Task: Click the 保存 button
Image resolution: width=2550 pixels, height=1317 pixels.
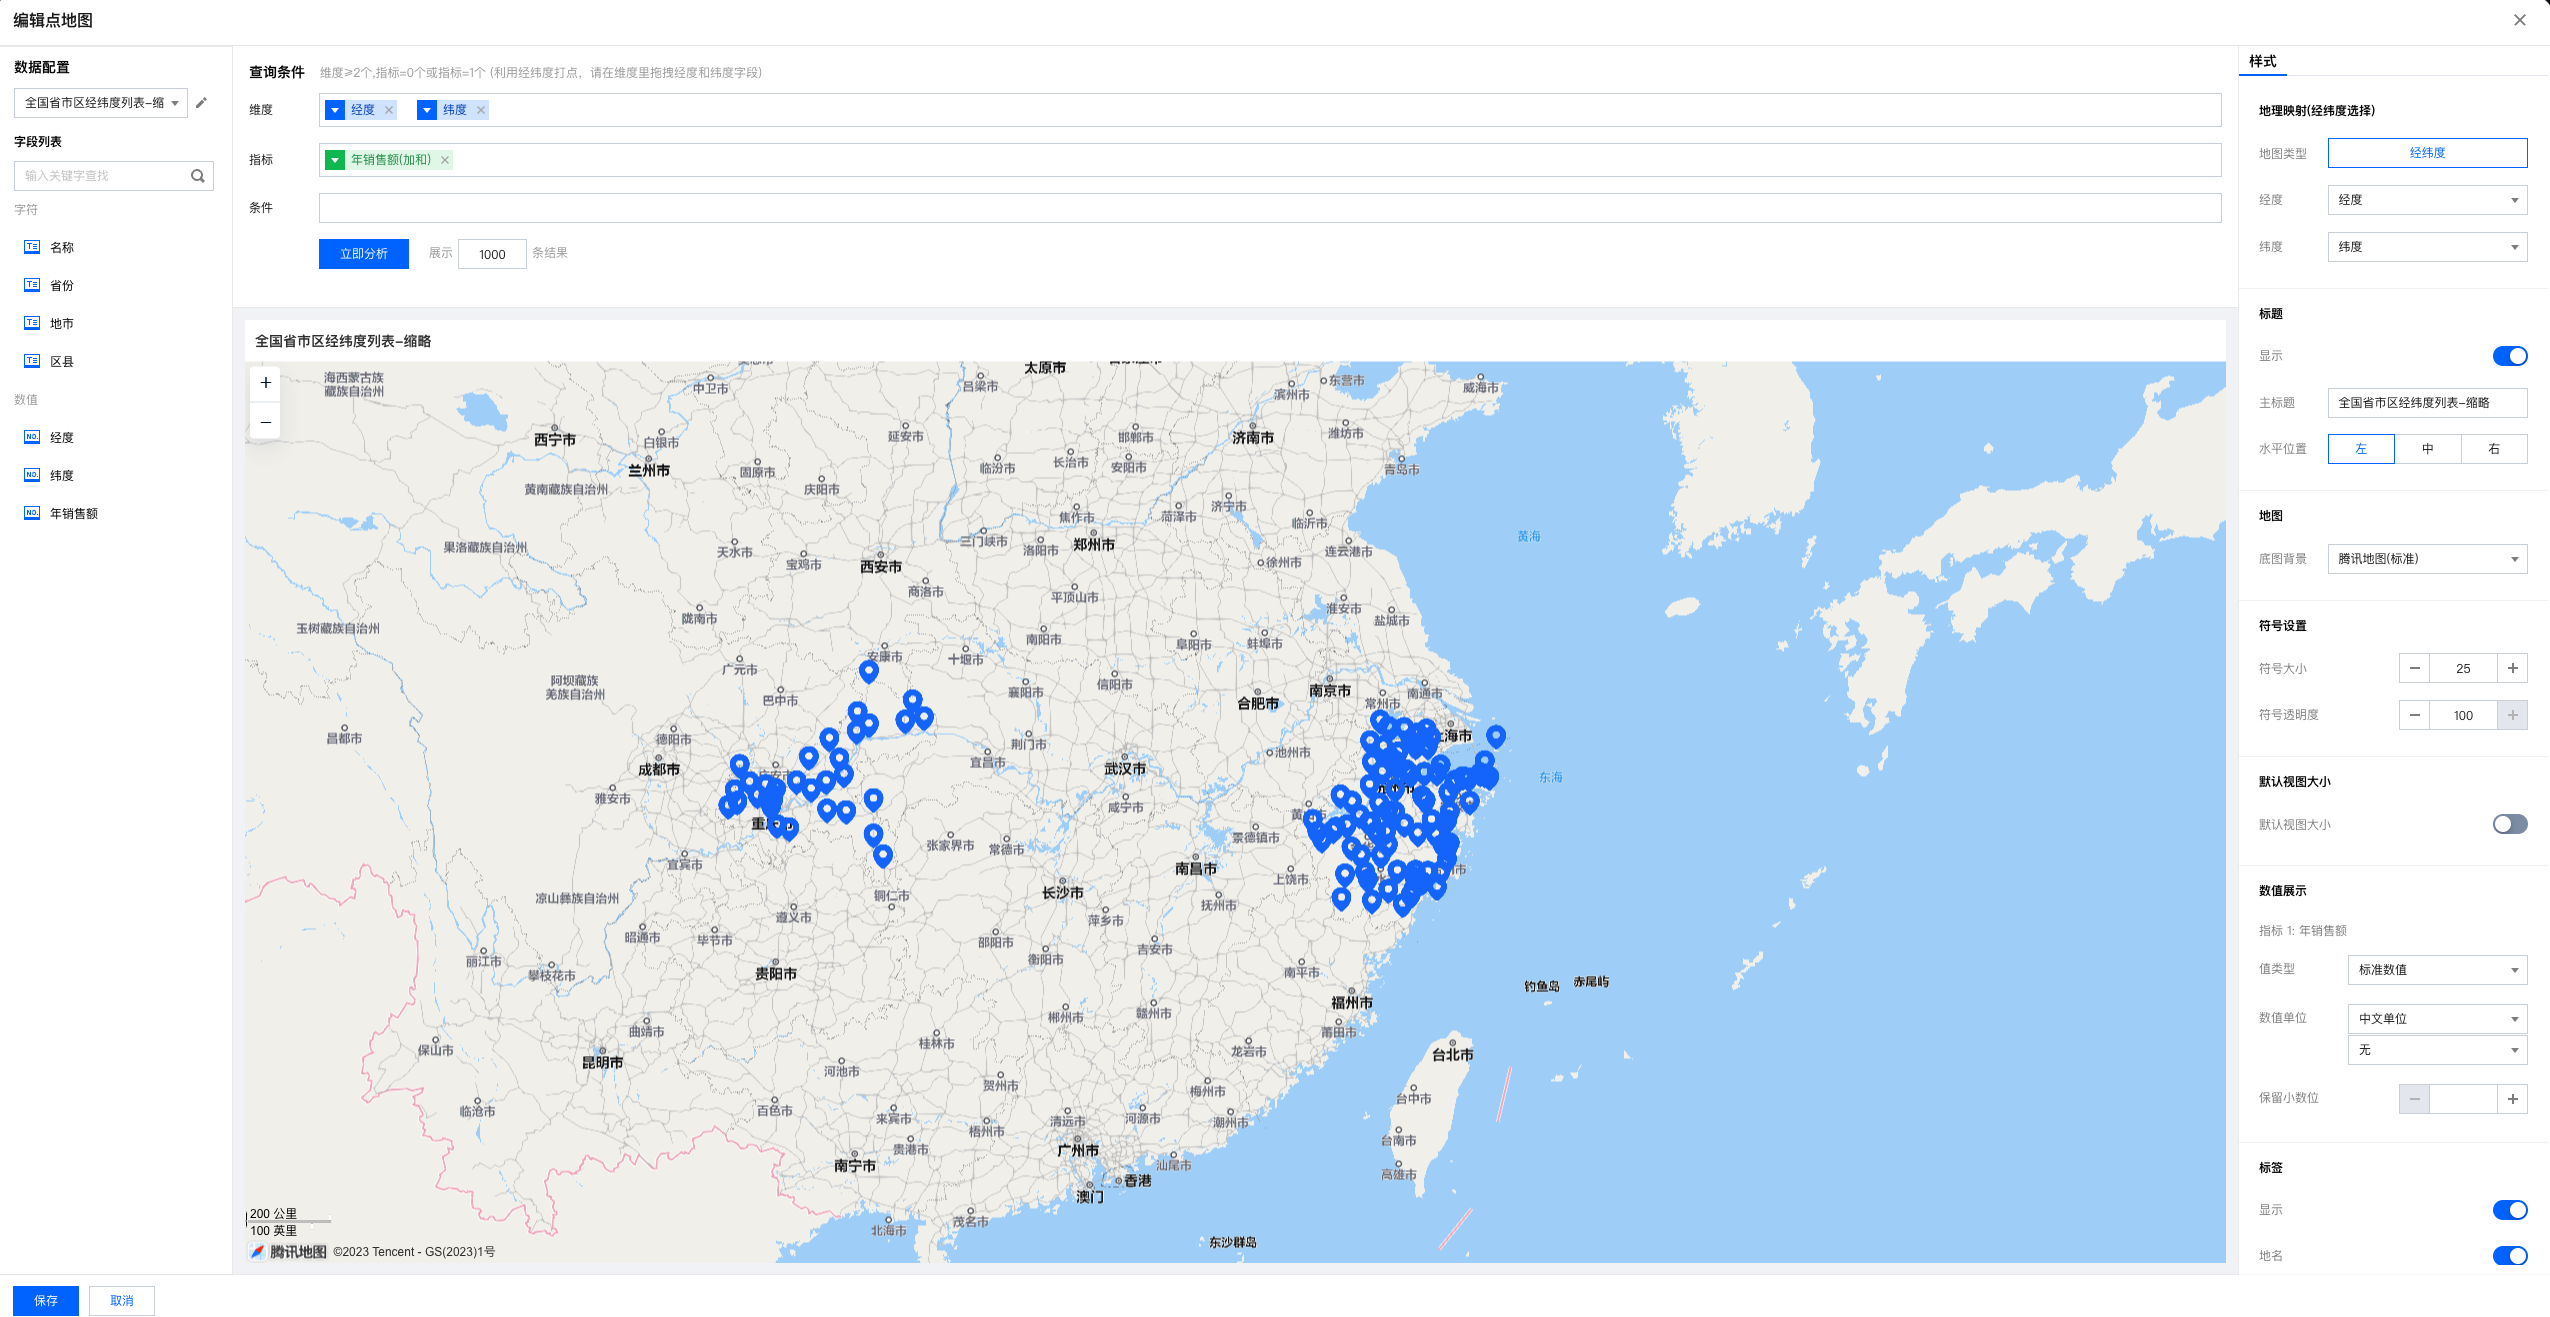Action: point(46,1300)
